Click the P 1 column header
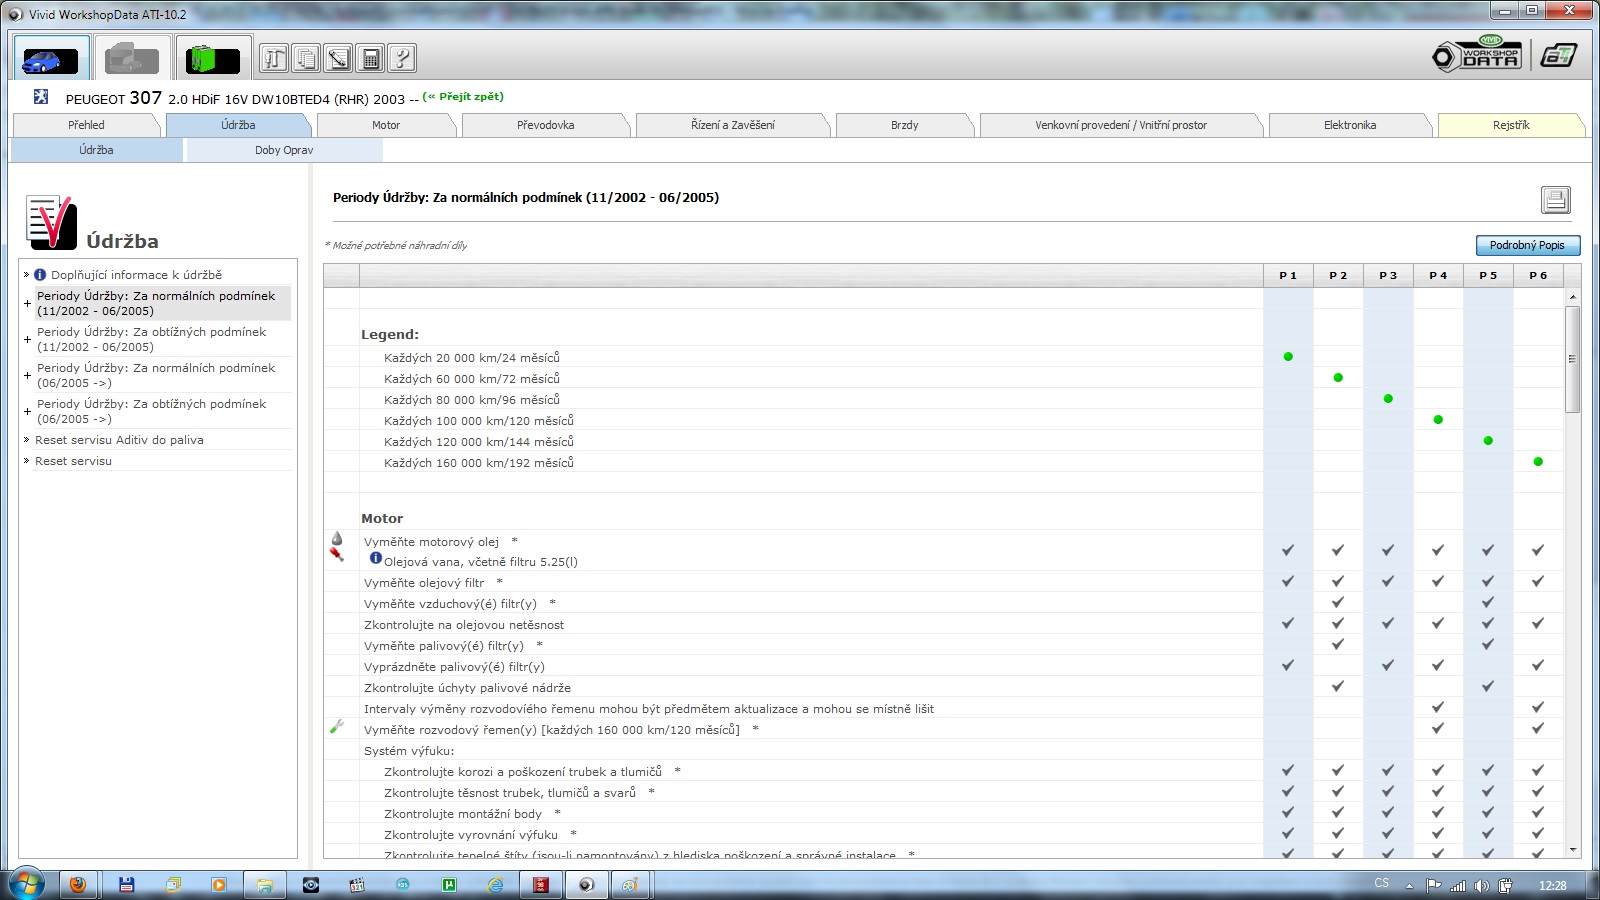 (x=1288, y=275)
